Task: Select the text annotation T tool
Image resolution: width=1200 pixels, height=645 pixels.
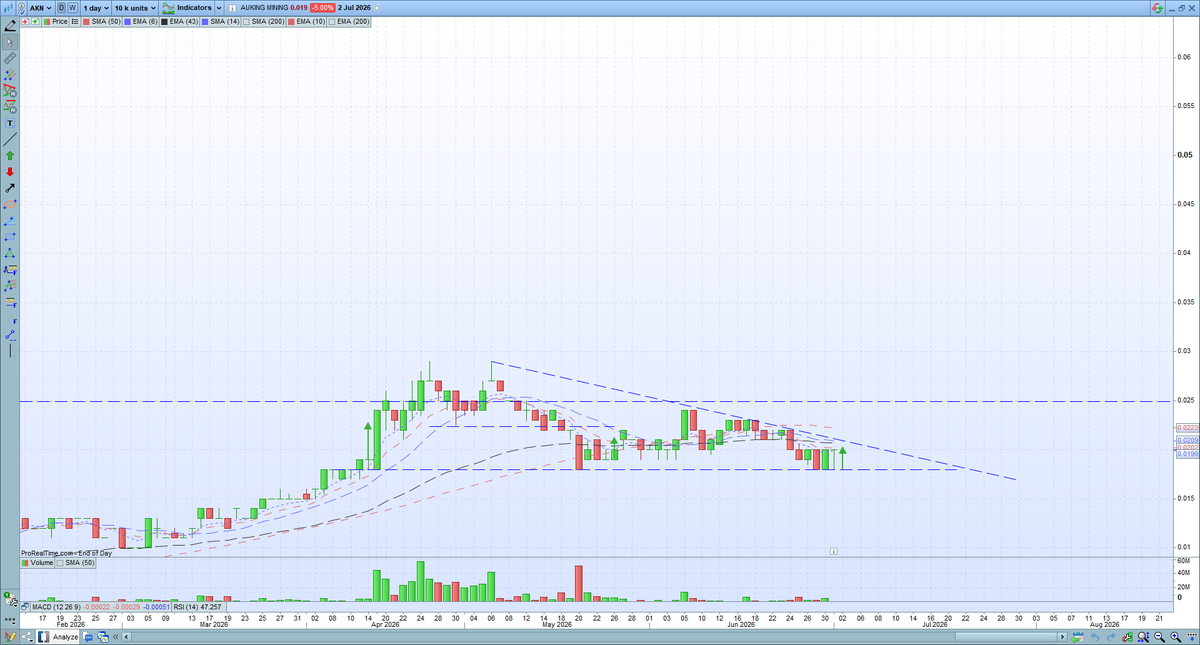Action: [10, 122]
